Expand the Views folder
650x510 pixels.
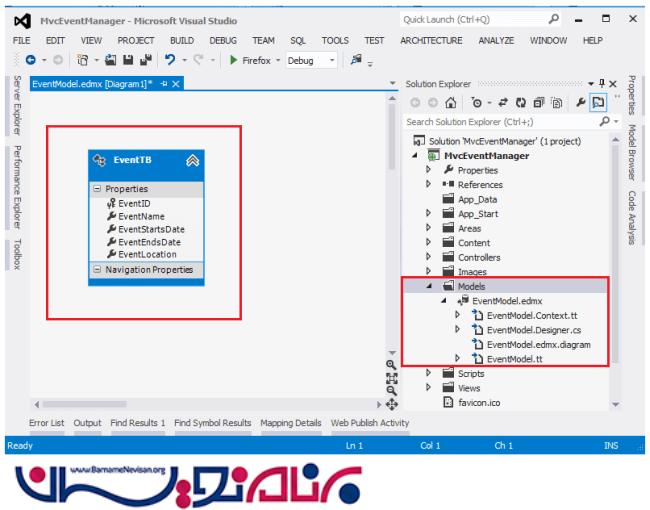(429, 387)
